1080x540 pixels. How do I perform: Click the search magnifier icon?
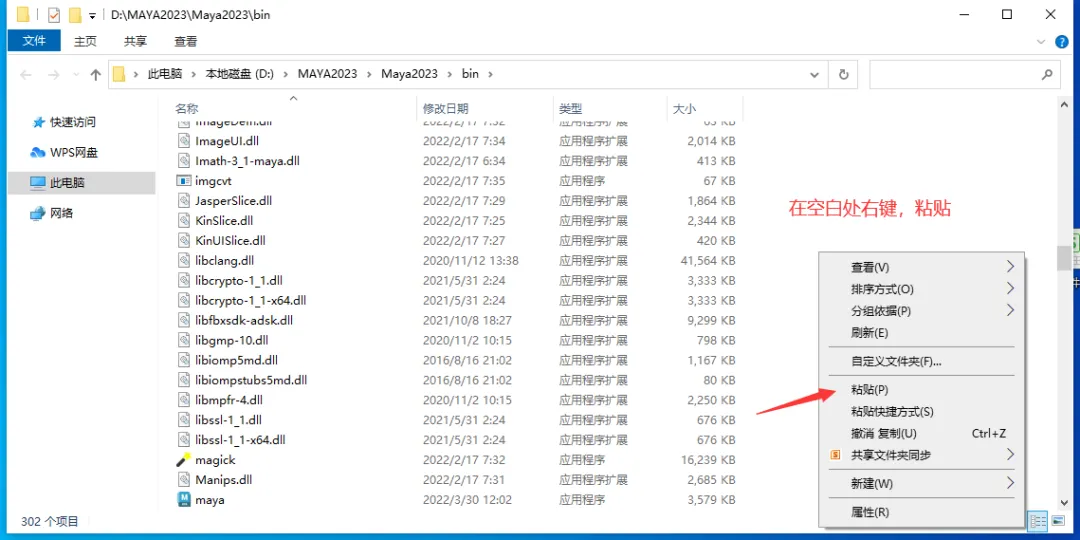coord(1047,74)
